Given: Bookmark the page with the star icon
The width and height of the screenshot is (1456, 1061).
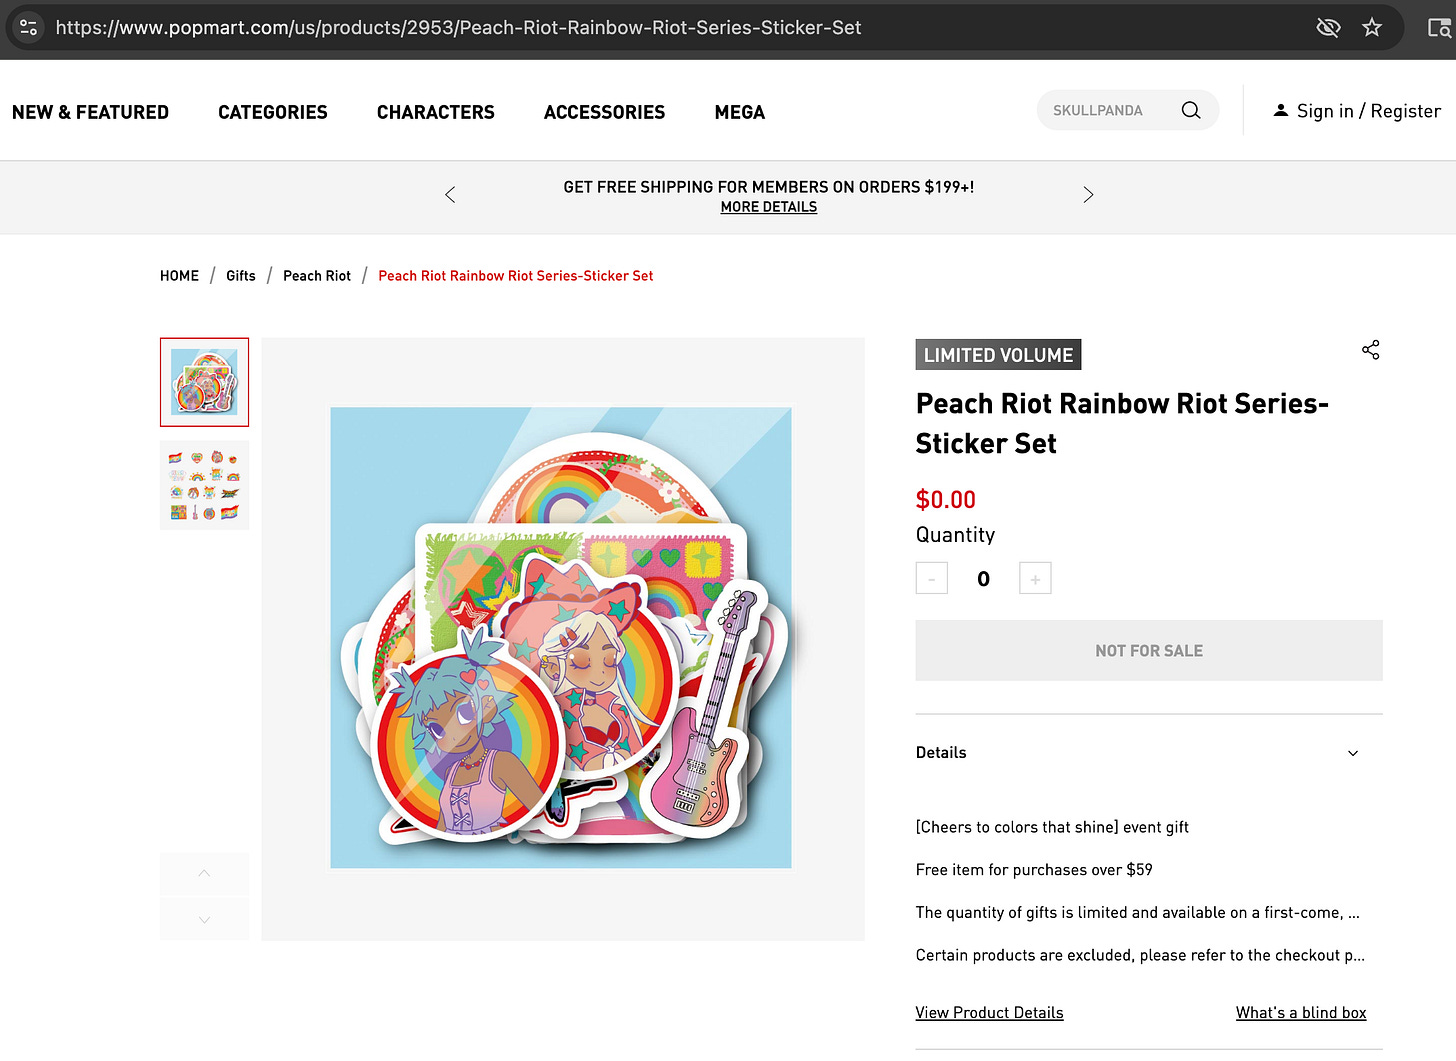Looking at the screenshot, I should click(x=1372, y=27).
